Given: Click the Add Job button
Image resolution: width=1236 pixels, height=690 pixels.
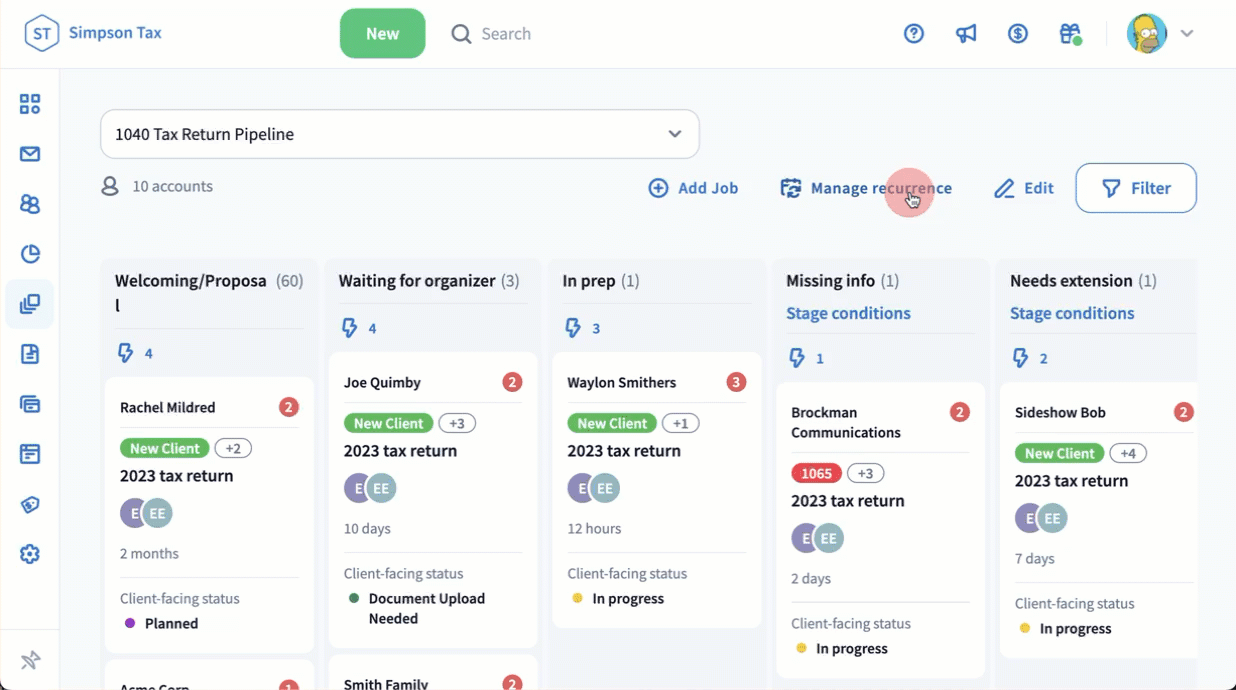Looking at the screenshot, I should (x=694, y=188).
